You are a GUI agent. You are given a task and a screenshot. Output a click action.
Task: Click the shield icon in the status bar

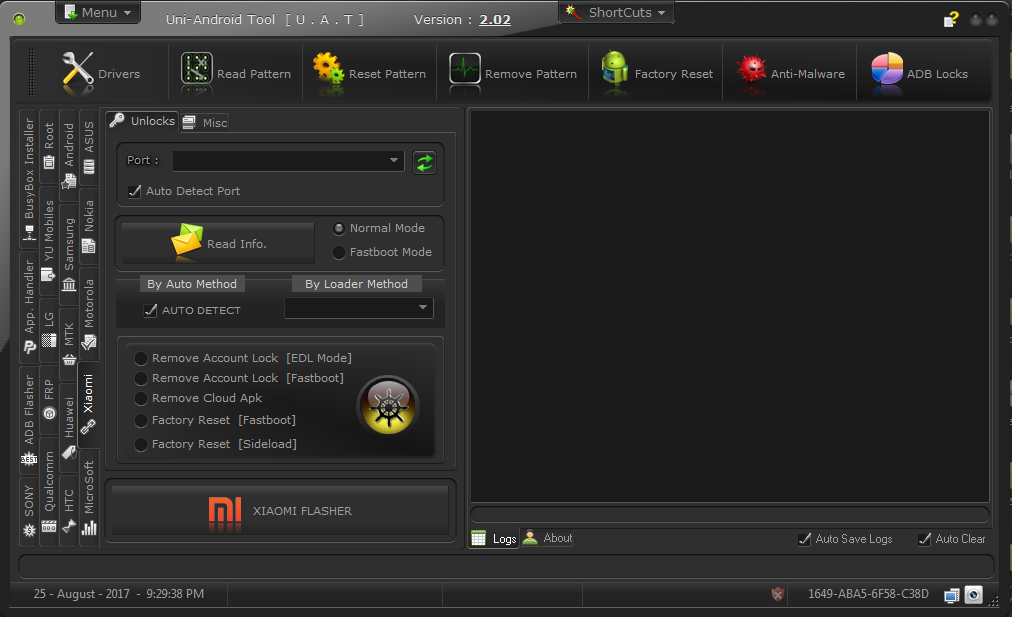point(778,594)
